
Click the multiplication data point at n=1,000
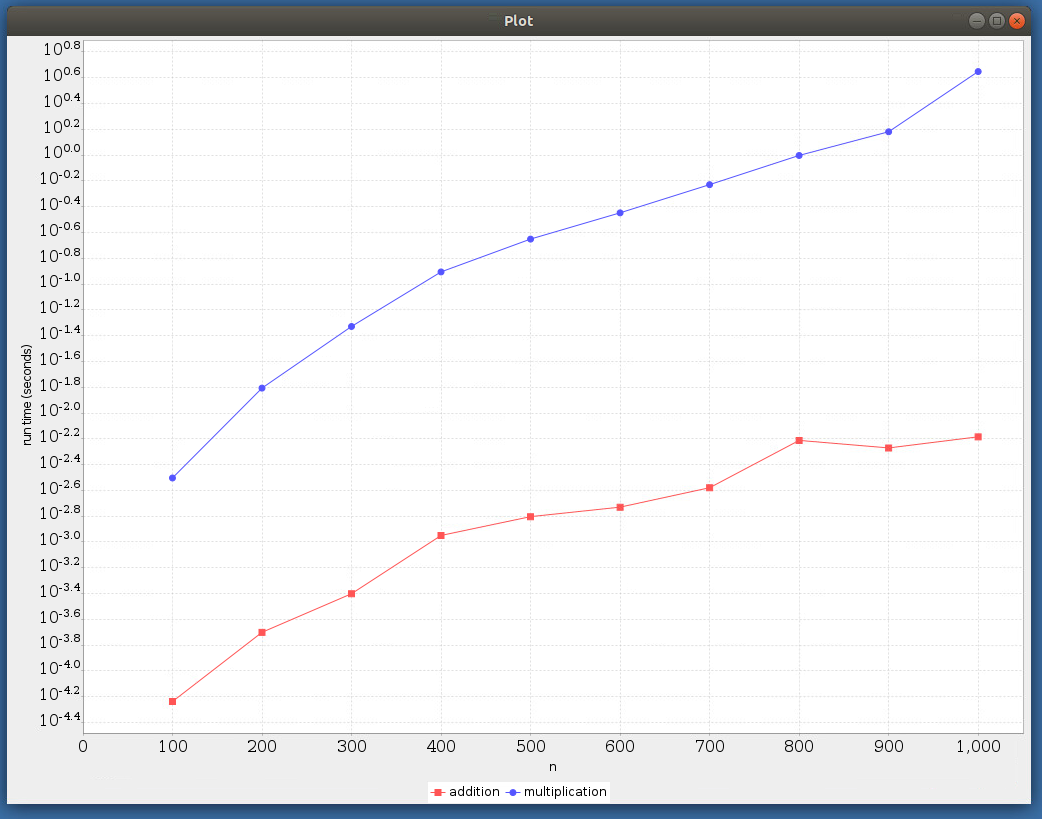978,72
